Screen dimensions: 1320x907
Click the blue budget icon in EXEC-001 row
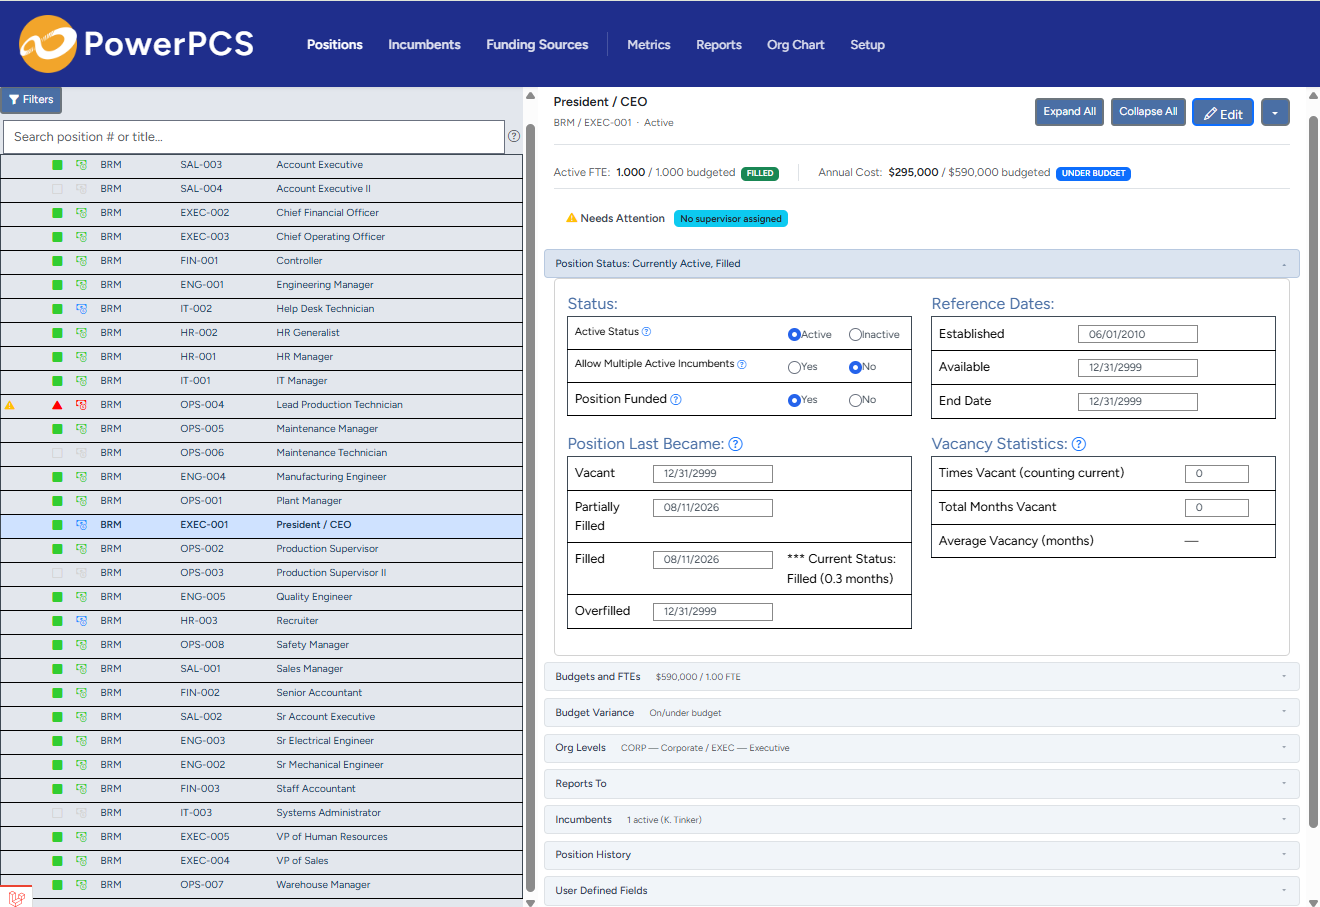point(81,525)
